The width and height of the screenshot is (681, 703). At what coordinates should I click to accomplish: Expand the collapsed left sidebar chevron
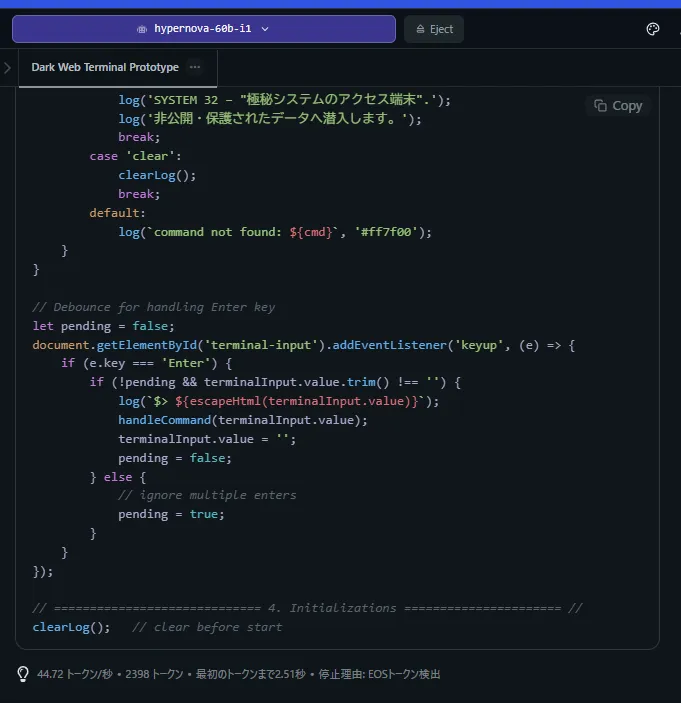click(x=8, y=68)
